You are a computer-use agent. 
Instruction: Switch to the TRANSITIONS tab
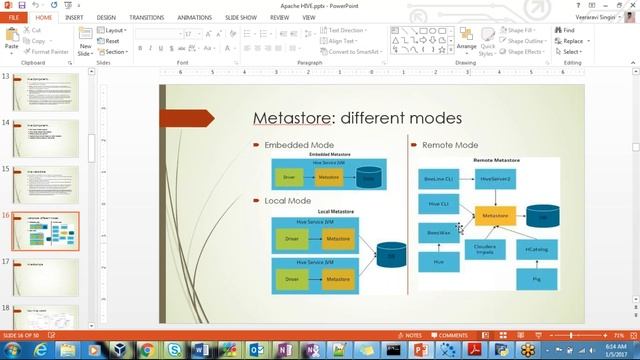pyautogui.click(x=147, y=18)
